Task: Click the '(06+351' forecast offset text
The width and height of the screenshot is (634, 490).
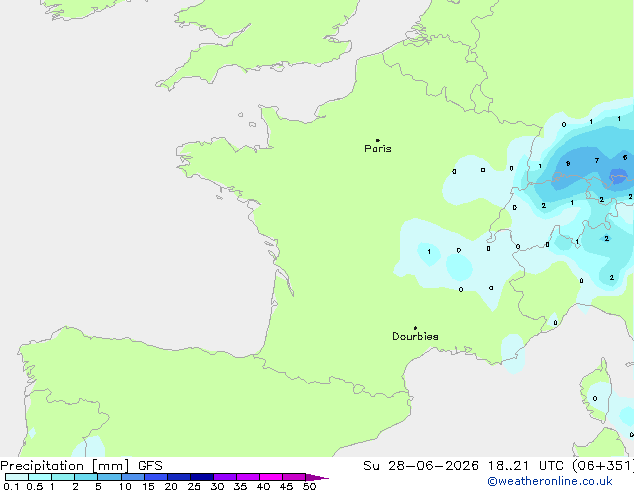Action: [602, 466]
